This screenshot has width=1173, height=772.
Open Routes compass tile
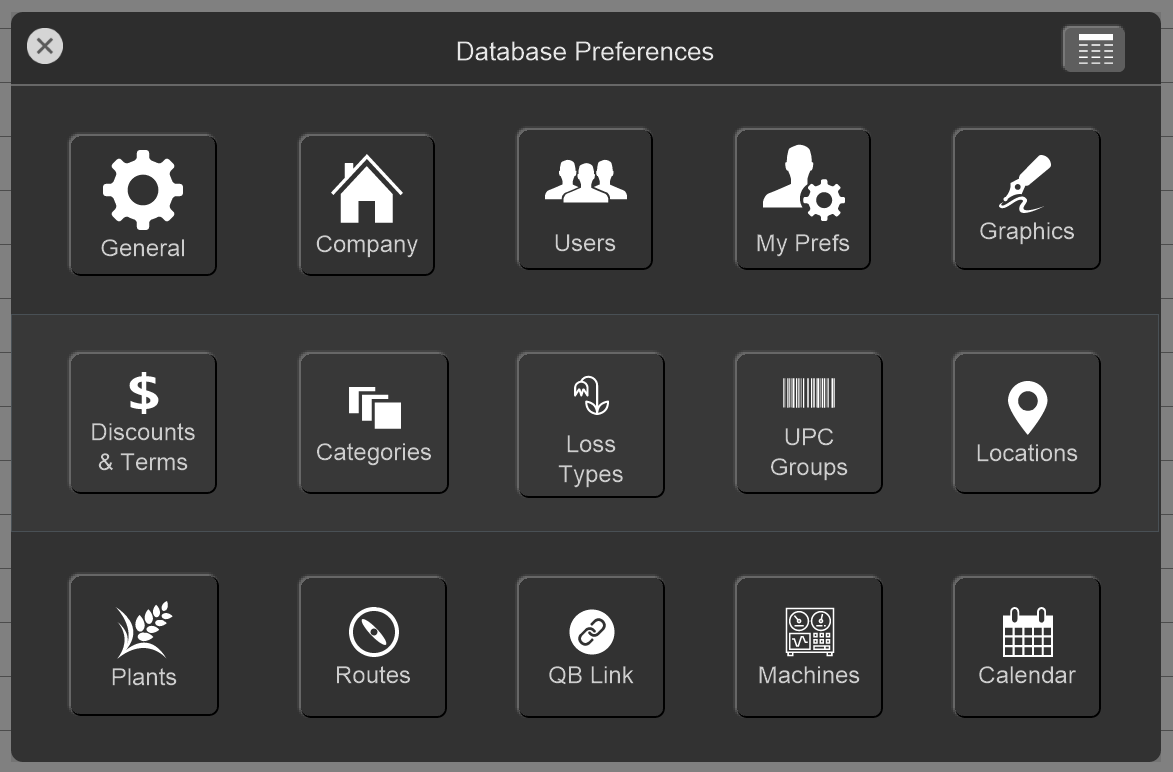click(373, 646)
